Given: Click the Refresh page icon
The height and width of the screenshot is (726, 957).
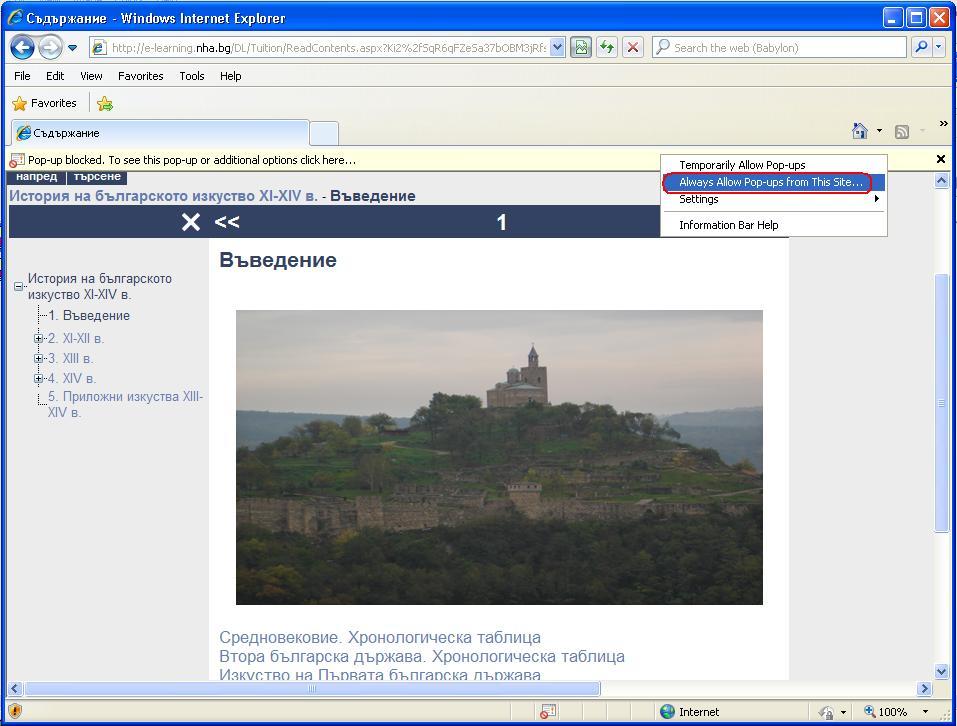Looking at the screenshot, I should coord(606,47).
